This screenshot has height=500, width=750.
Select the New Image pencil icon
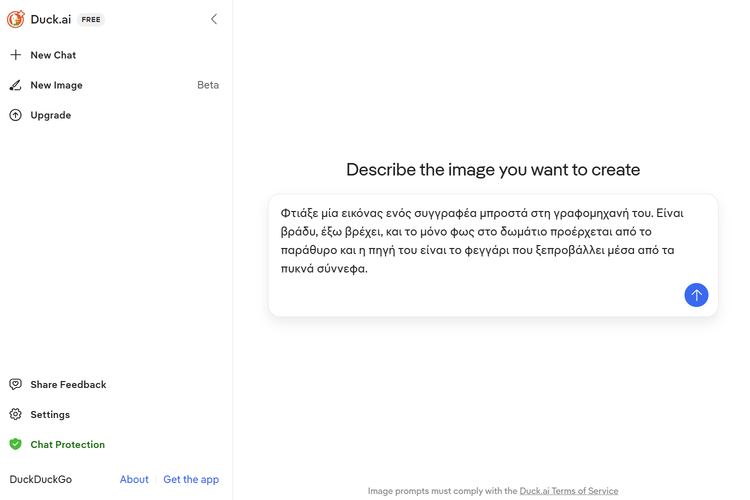tap(15, 85)
